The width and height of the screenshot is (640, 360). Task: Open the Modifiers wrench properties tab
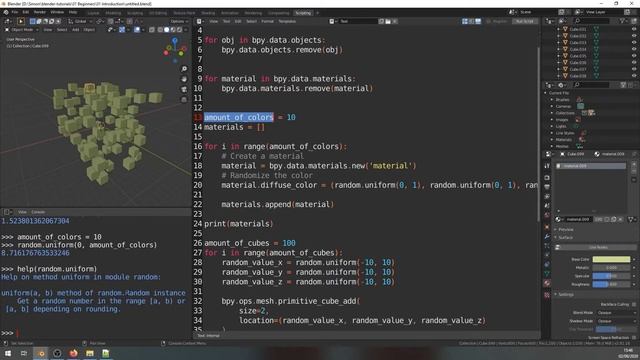(547, 236)
